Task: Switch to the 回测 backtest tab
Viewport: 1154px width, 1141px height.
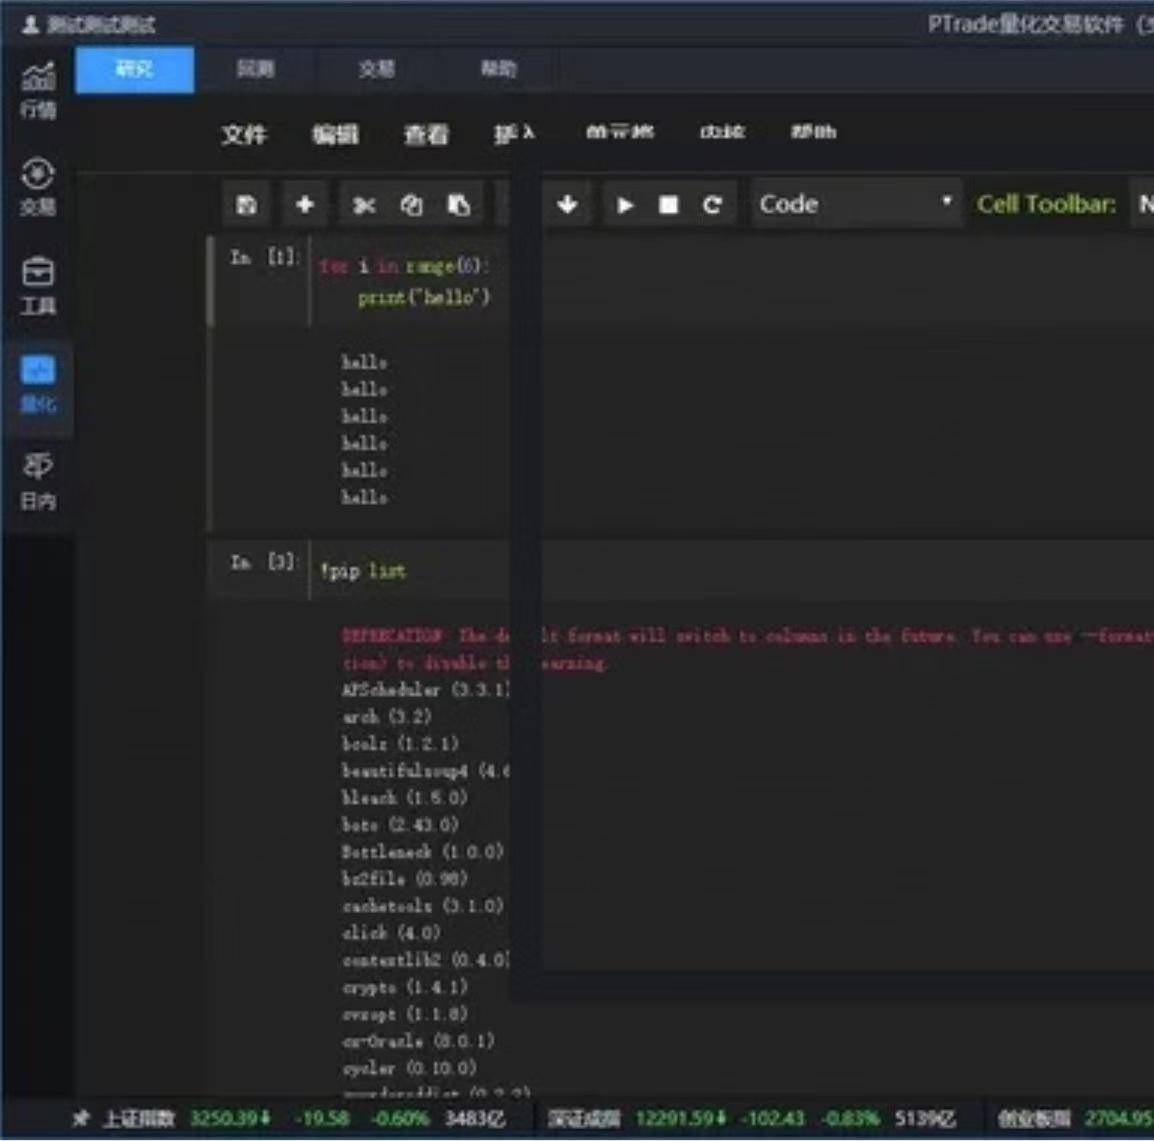Action: 255,70
